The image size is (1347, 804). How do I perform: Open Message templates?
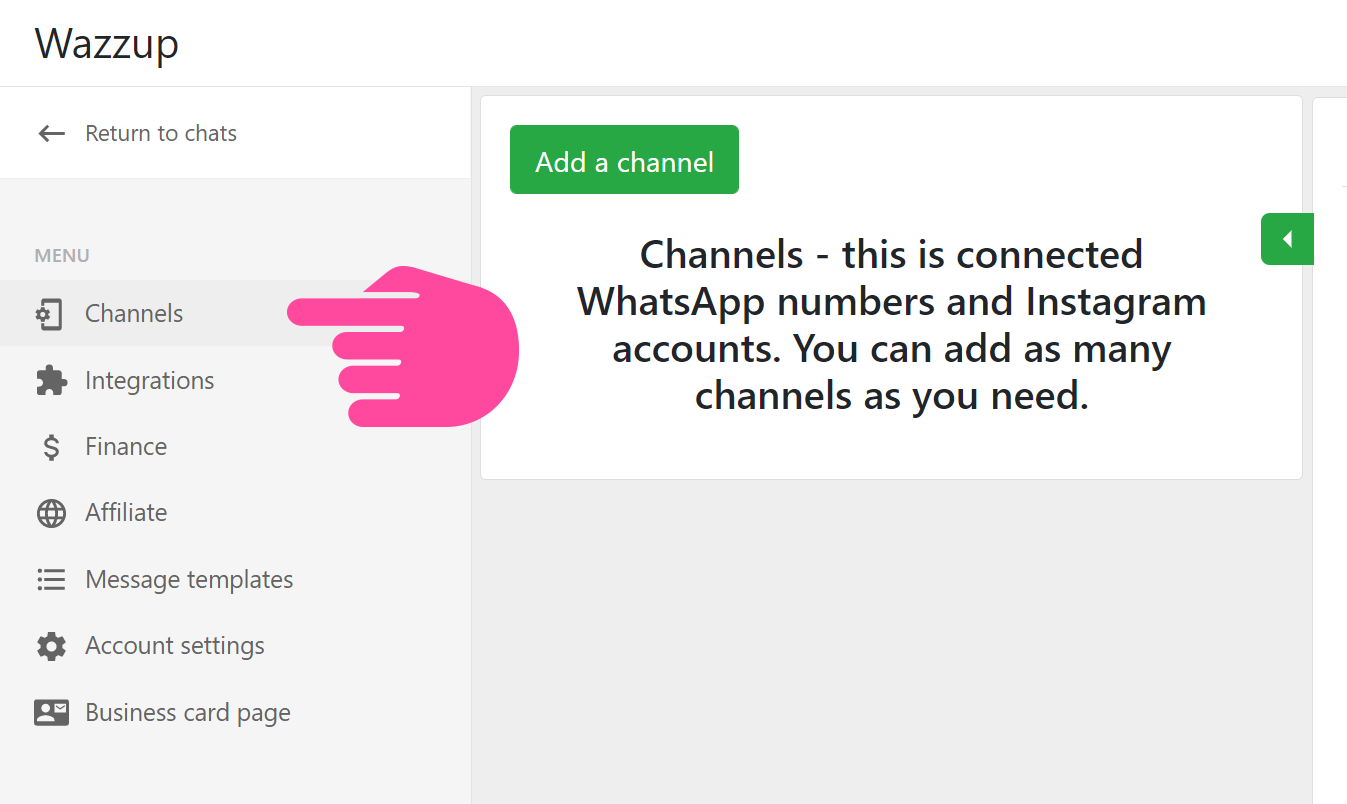point(189,579)
